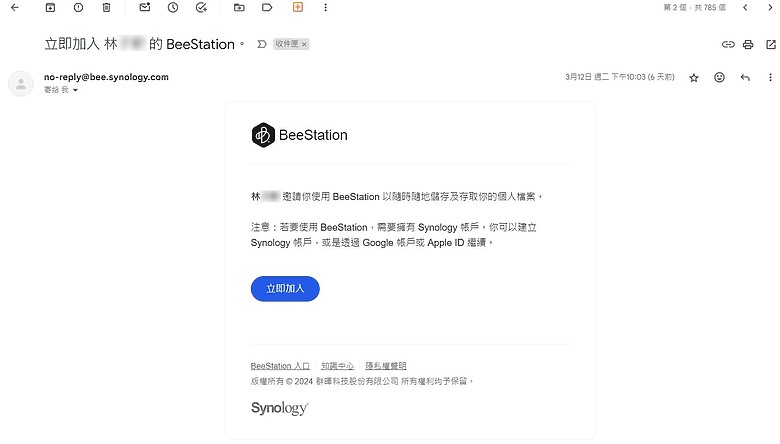Image resolution: width=780 pixels, height=444 pixels.
Task: Star this email message
Action: pyautogui.click(x=694, y=78)
